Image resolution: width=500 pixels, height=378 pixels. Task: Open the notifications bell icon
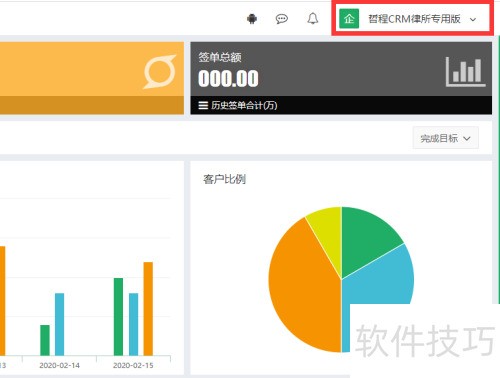[x=313, y=19]
